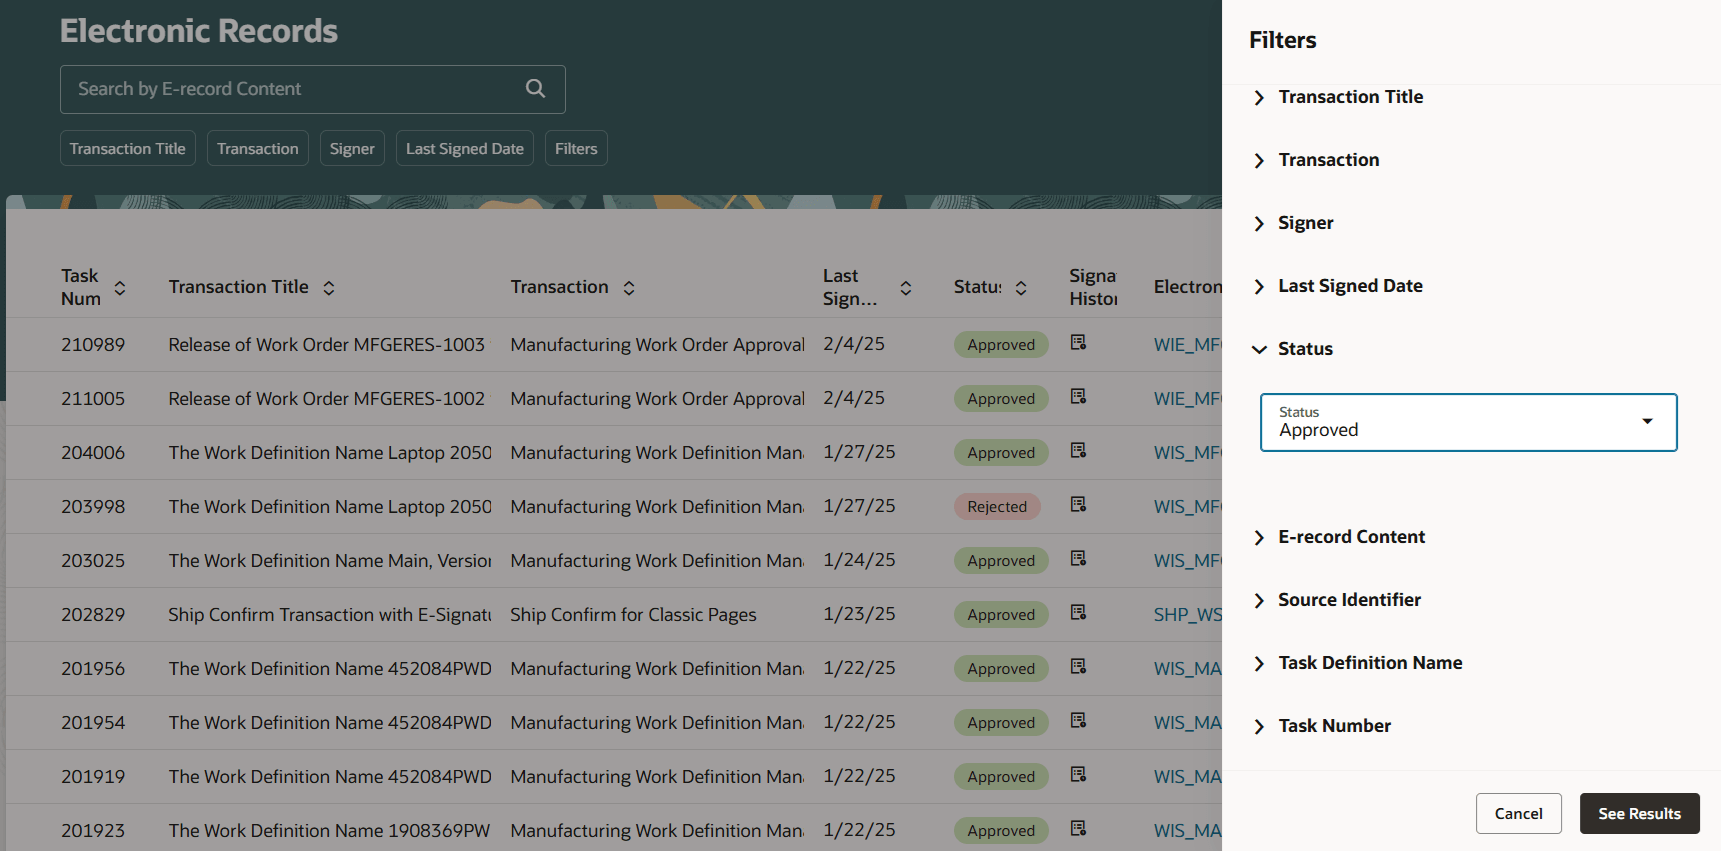The image size is (1721, 853).
Task: Collapse the Status filter section
Action: pos(1260,349)
